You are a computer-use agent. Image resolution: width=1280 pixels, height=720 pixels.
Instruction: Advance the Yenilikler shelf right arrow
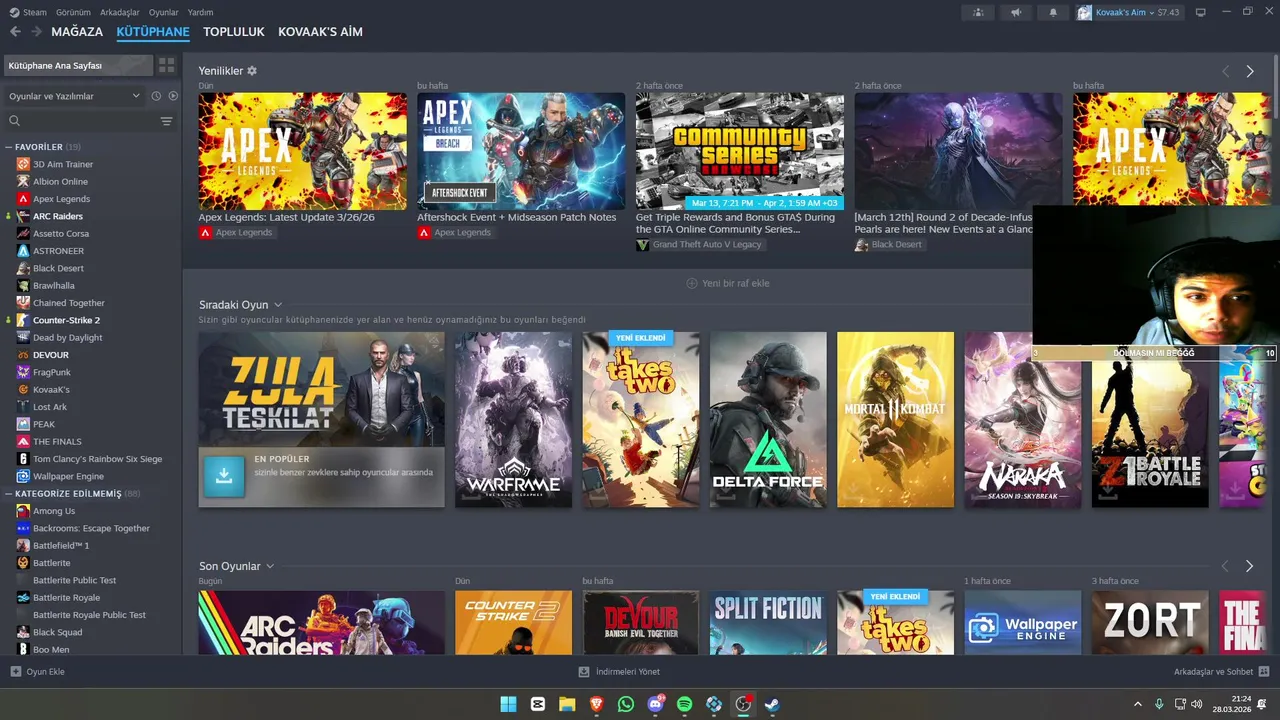[1249, 71]
